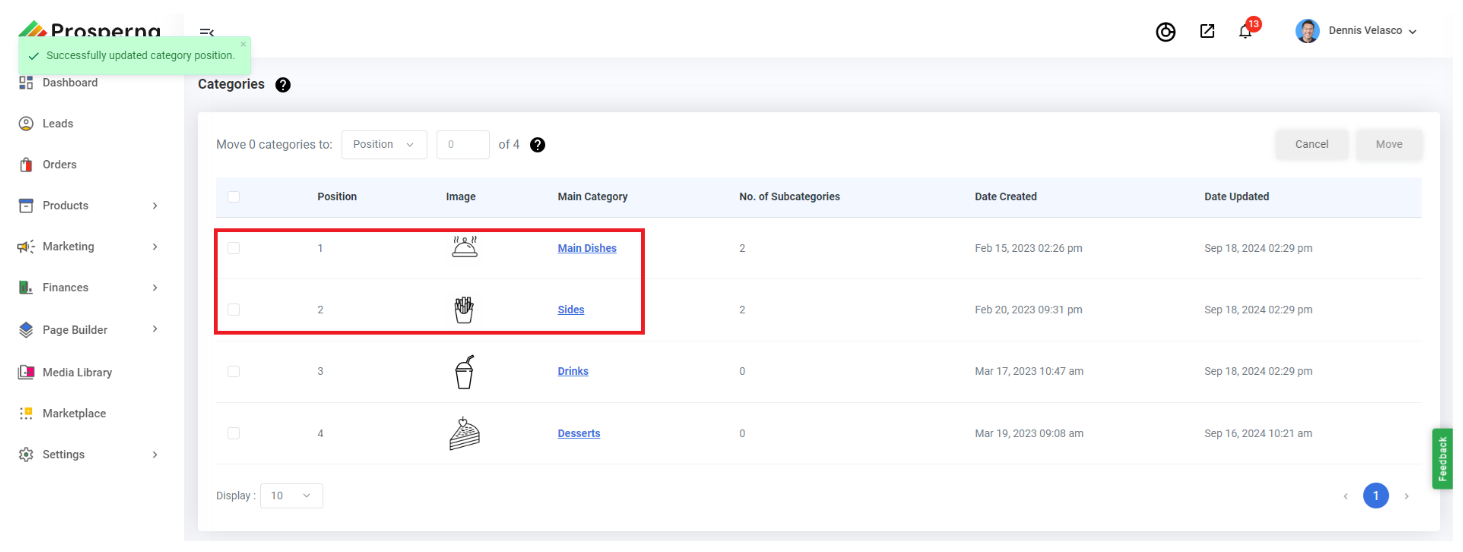Click the Cancel button

[x=1312, y=145]
